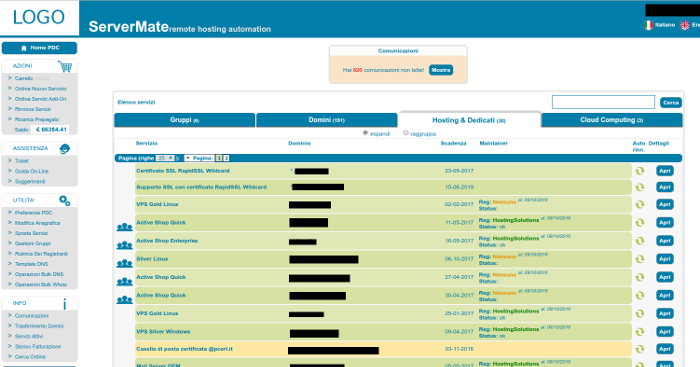Click the Italian flag icon

[648, 25]
